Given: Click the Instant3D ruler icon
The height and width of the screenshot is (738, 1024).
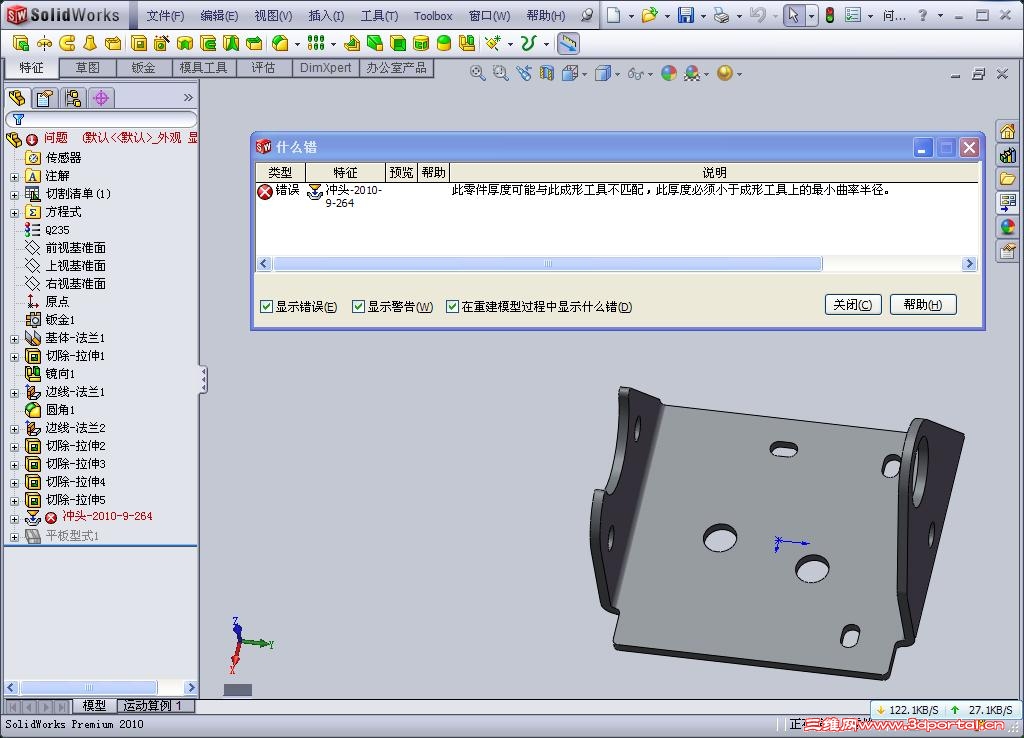Looking at the screenshot, I should point(568,43).
